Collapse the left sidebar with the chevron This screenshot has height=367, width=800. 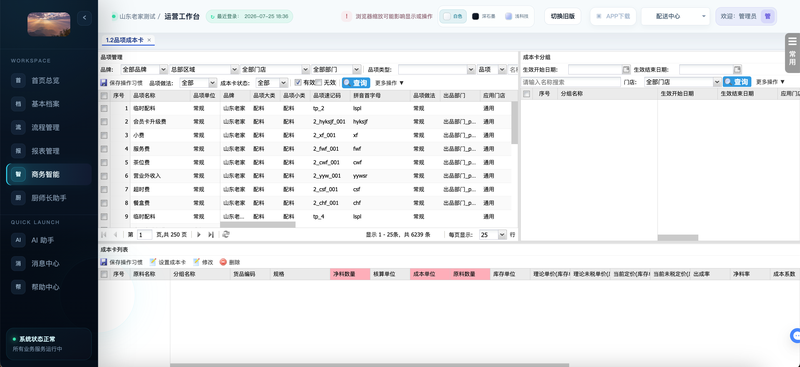click(84, 18)
